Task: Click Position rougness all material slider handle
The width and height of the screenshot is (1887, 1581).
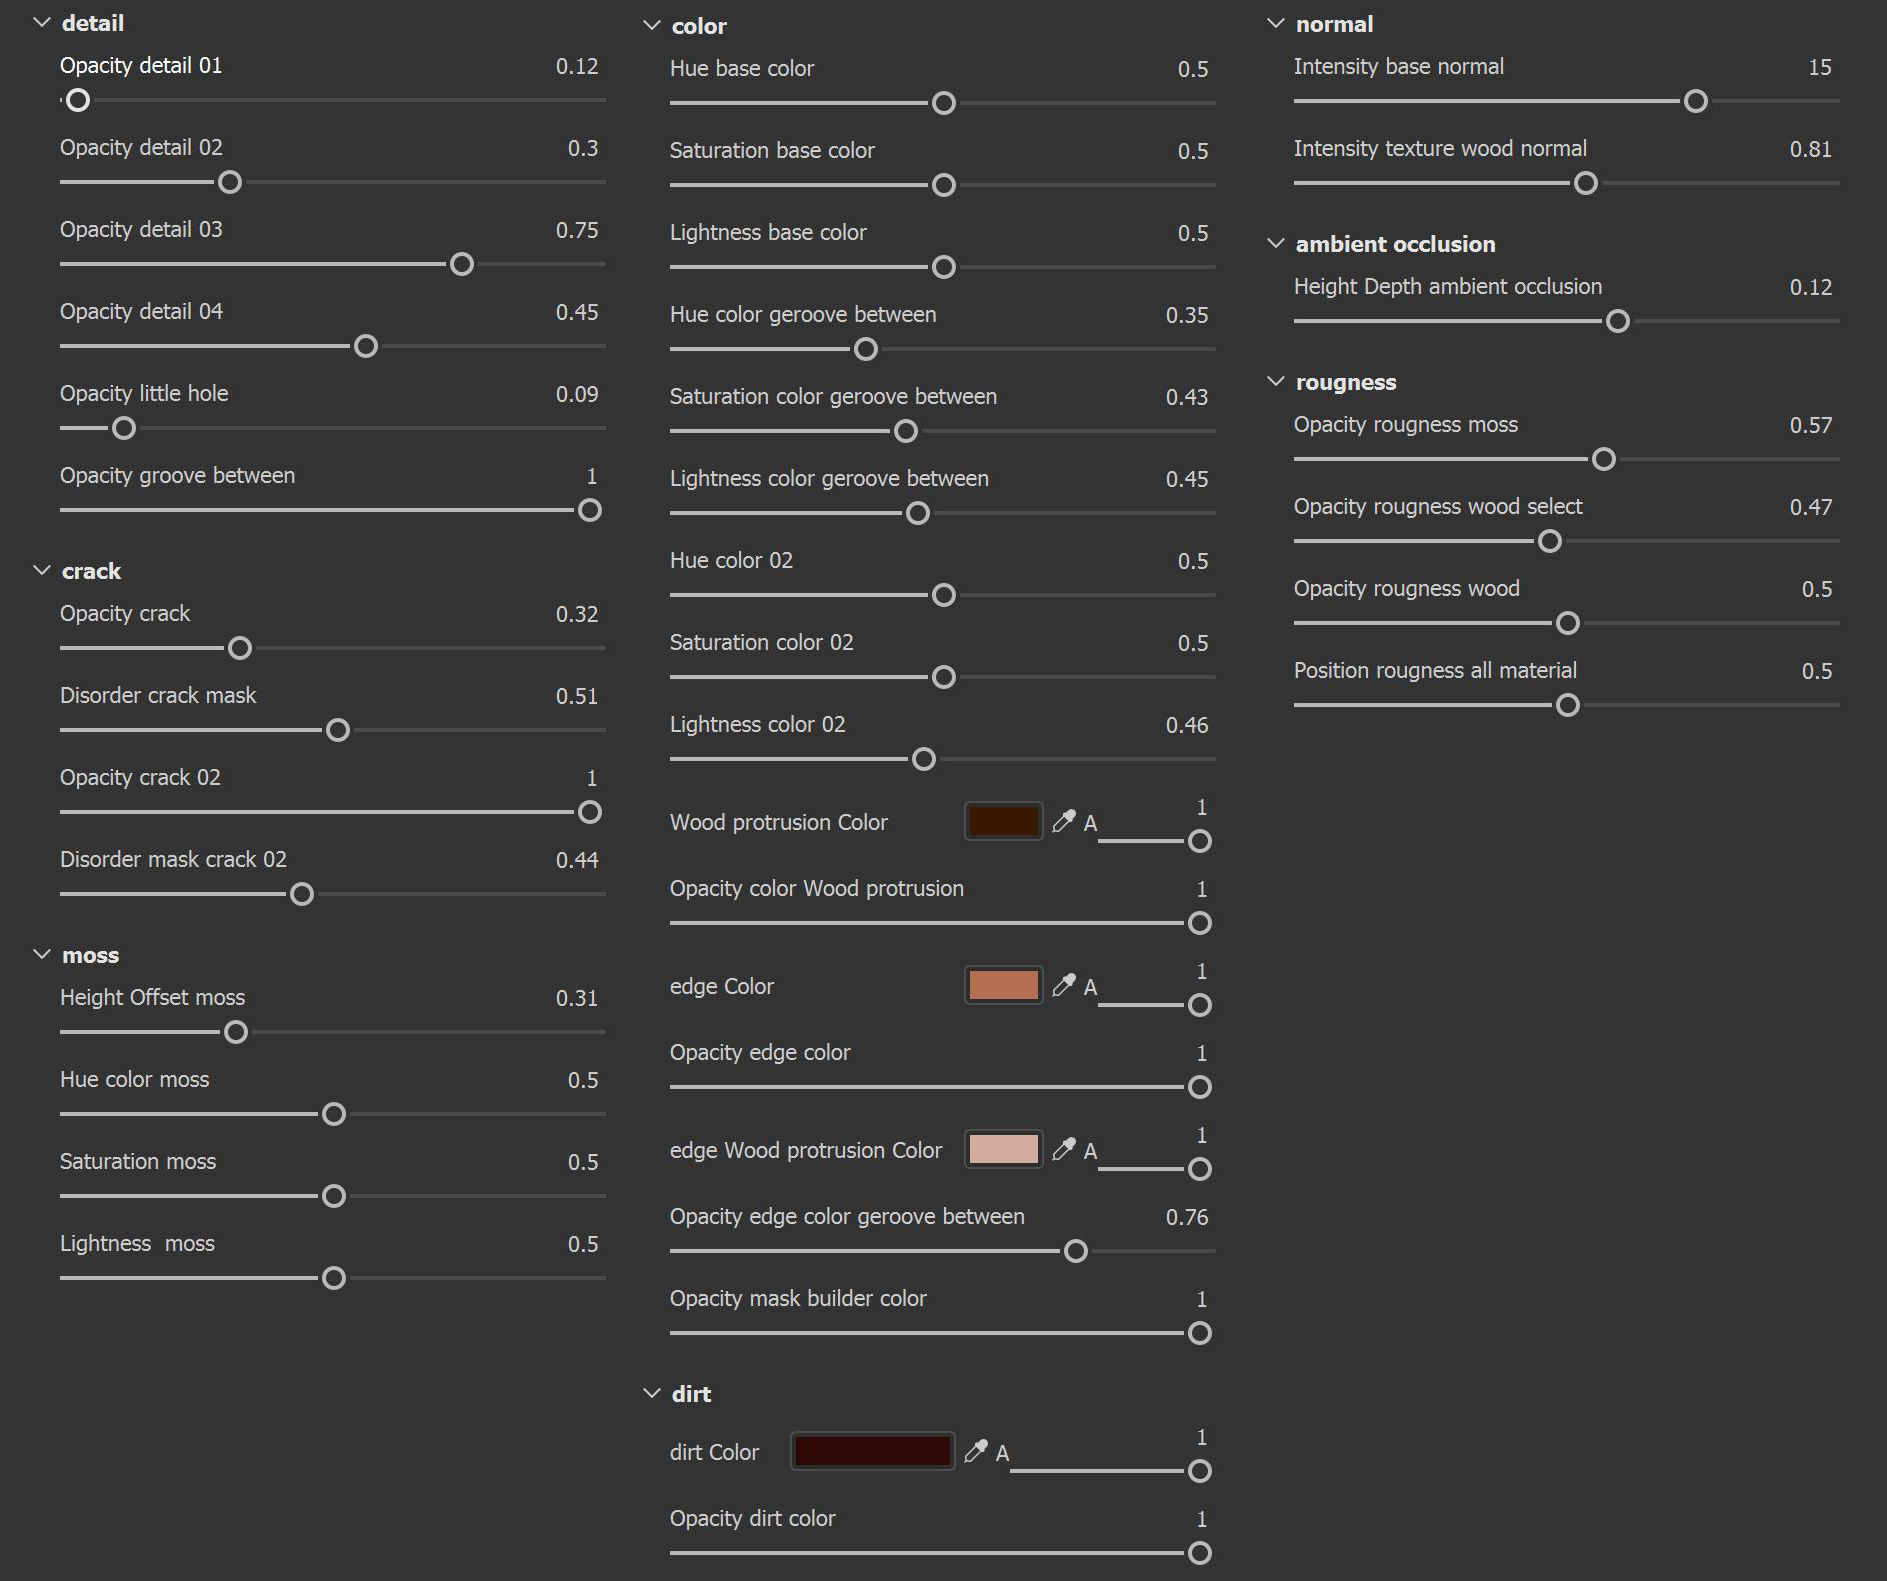Action: [1568, 705]
